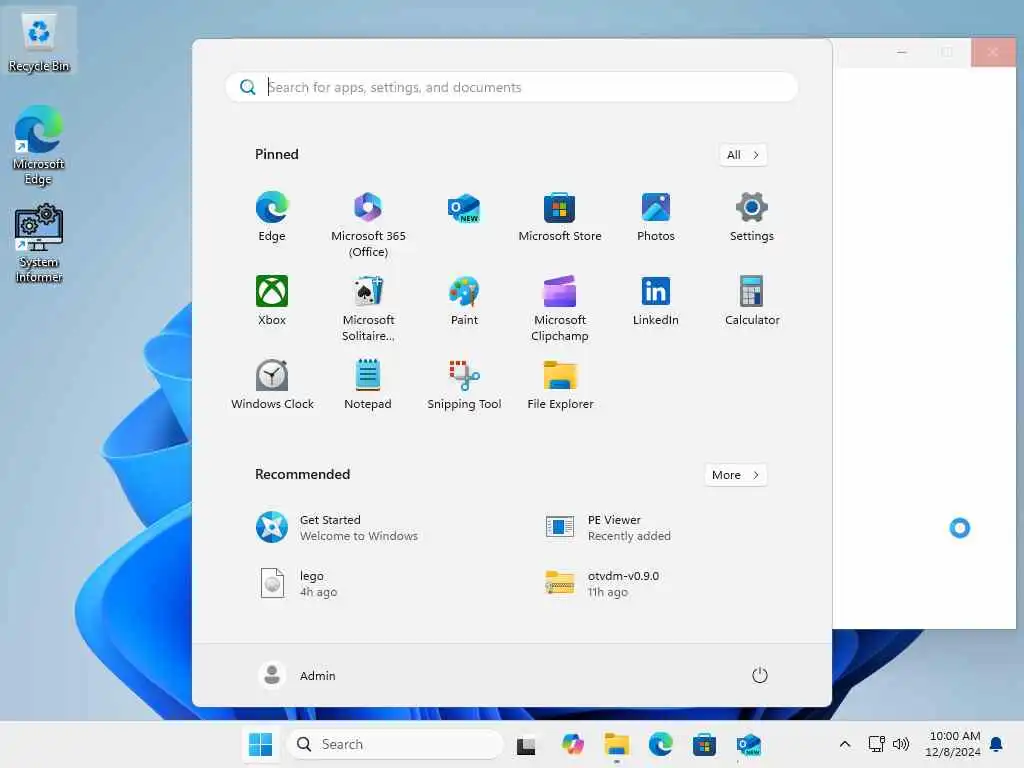The width and height of the screenshot is (1024, 768).
Task: Open the Snipping Tool
Action: point(464,385)
